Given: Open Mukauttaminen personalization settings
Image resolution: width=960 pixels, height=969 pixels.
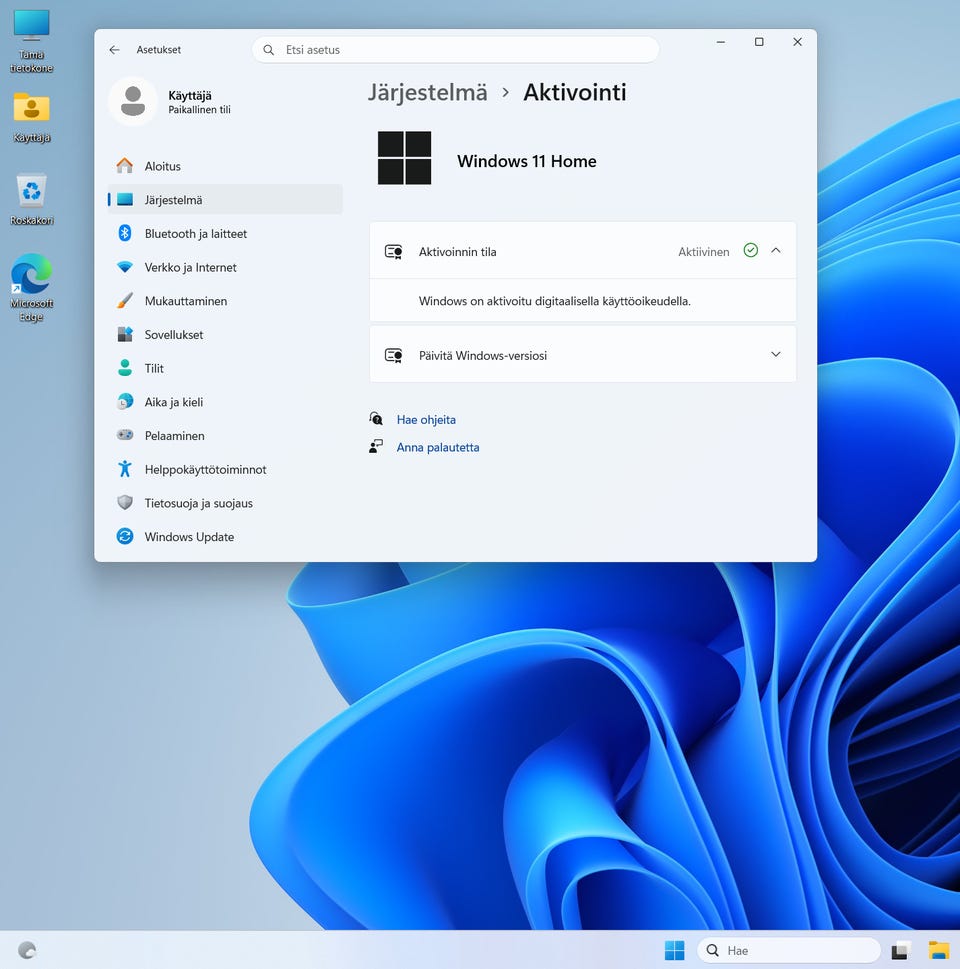Looking at the screenshot, I should tap(185, 301).
